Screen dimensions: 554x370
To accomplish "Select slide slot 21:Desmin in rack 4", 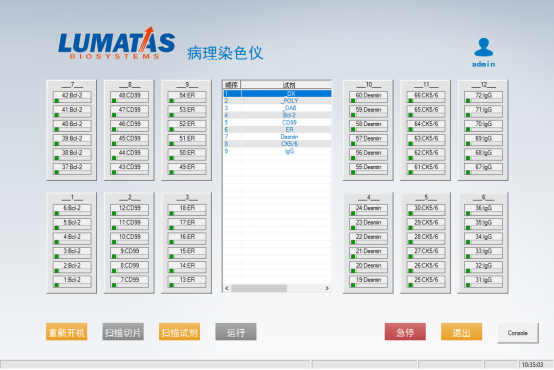I will 368,252.
